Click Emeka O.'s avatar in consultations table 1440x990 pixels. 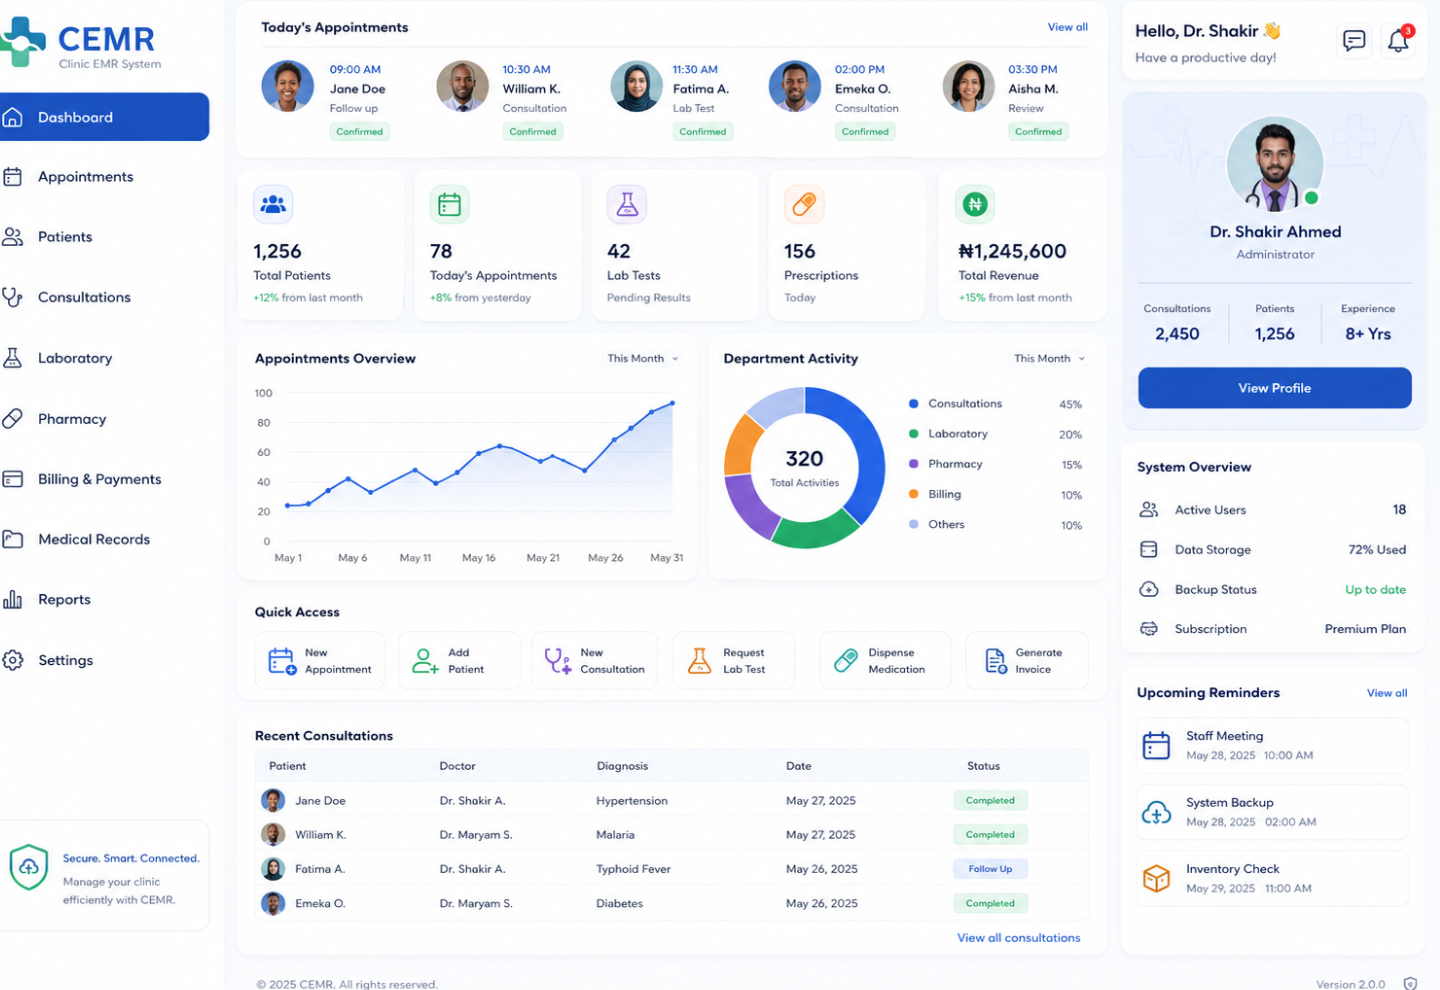273,903
